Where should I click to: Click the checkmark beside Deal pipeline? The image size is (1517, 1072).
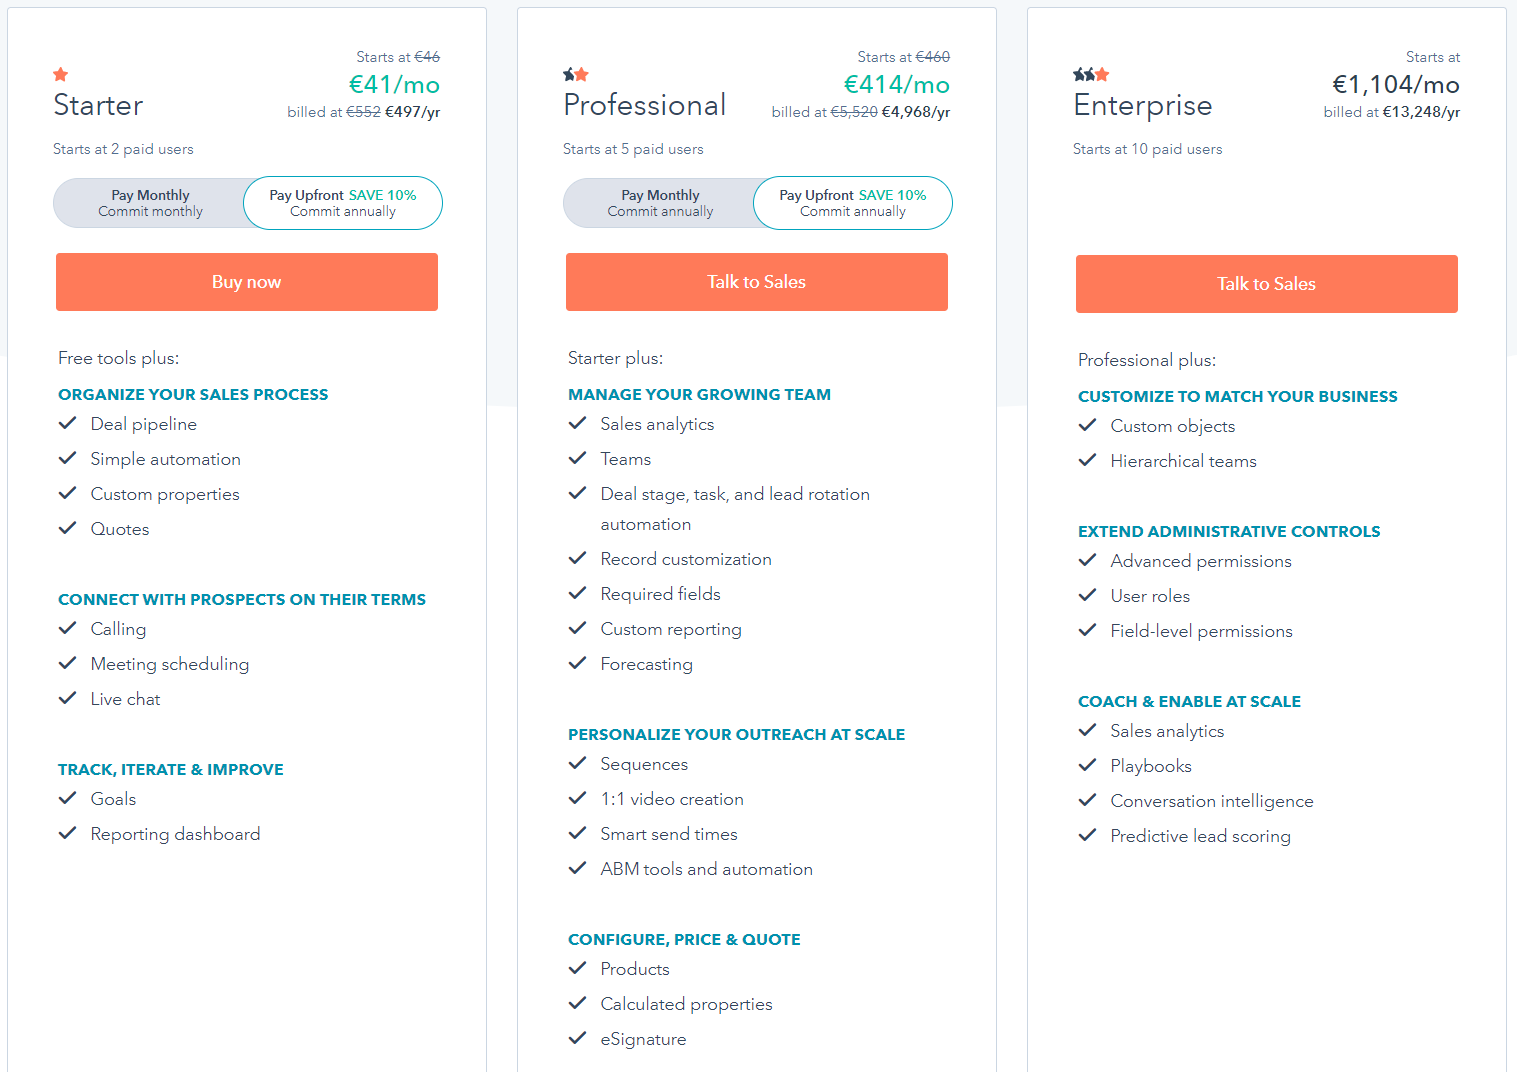[68, 423]
